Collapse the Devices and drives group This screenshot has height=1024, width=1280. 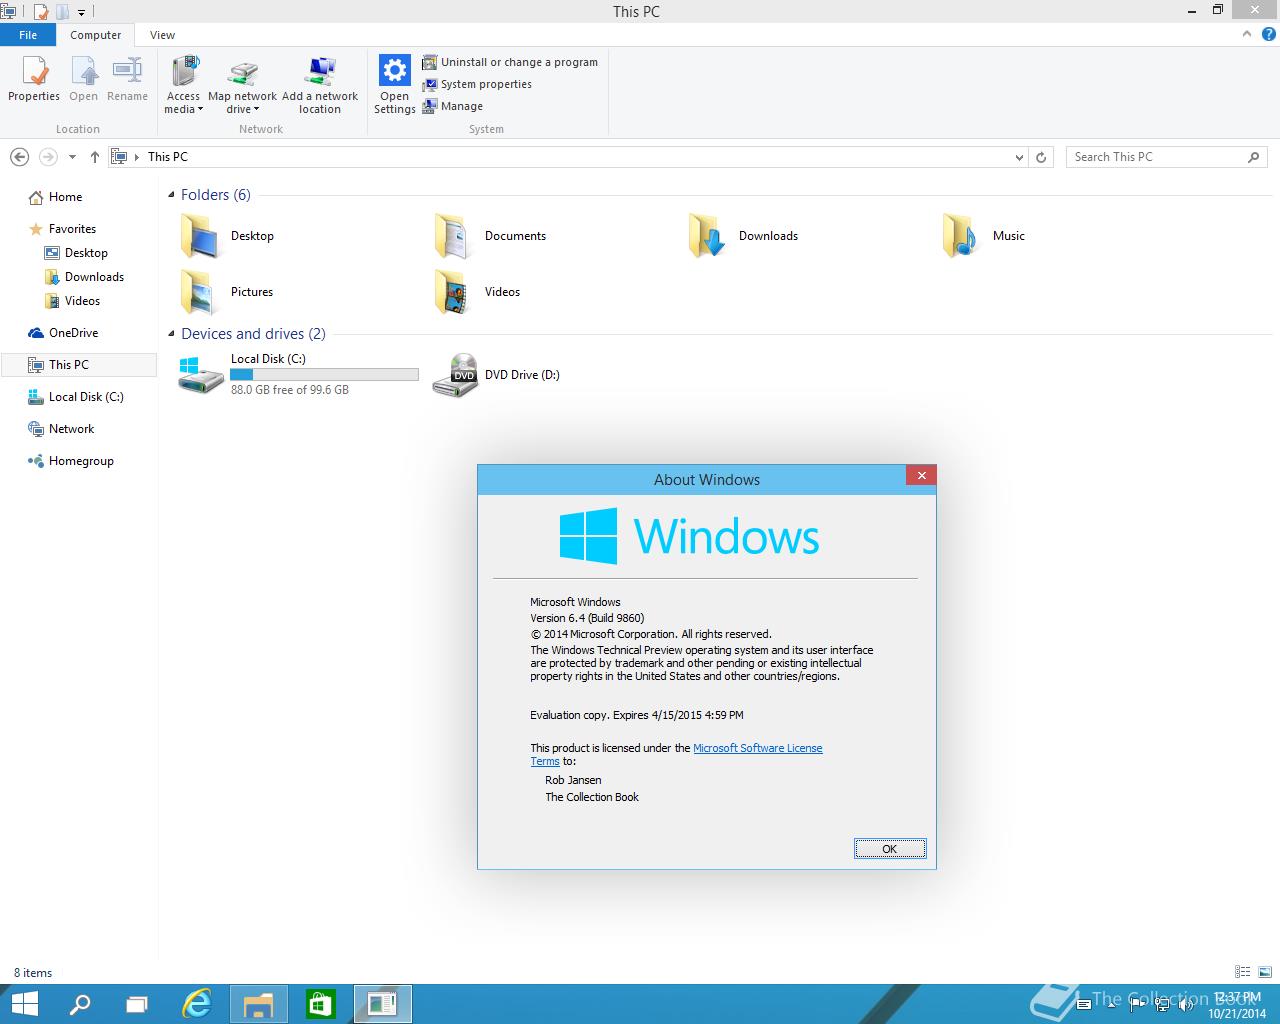[171, 334]
